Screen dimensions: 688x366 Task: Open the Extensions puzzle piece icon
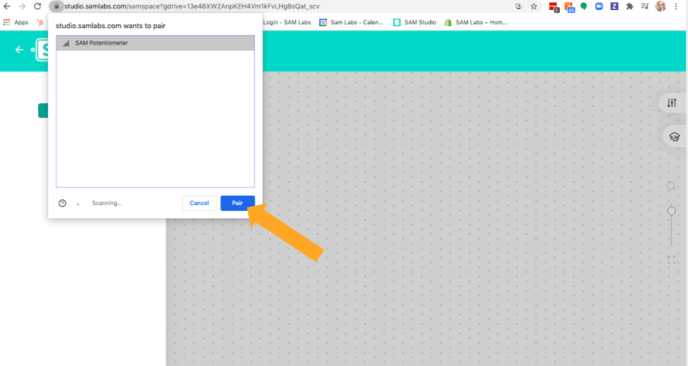tap(630, 6)
